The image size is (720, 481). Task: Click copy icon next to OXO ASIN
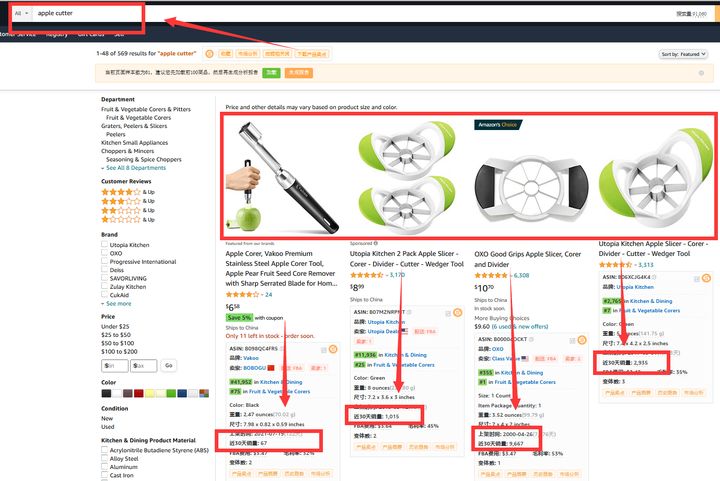[x=531, y=339]
